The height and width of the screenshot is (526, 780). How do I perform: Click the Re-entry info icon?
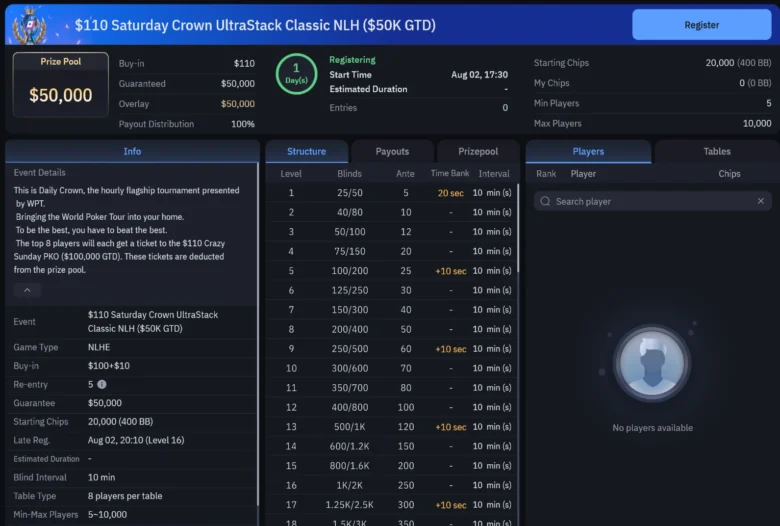101,384
